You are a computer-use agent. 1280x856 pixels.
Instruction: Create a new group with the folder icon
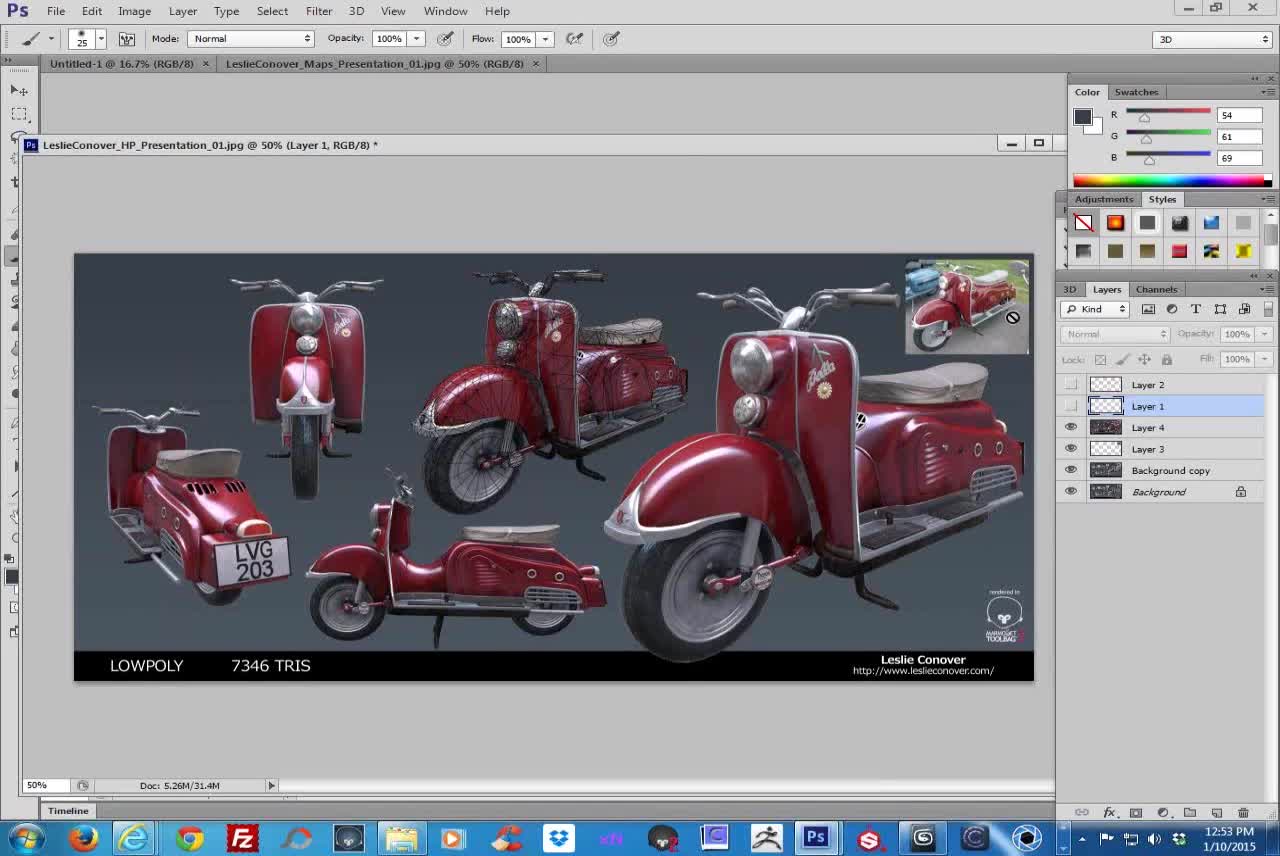1189,812
